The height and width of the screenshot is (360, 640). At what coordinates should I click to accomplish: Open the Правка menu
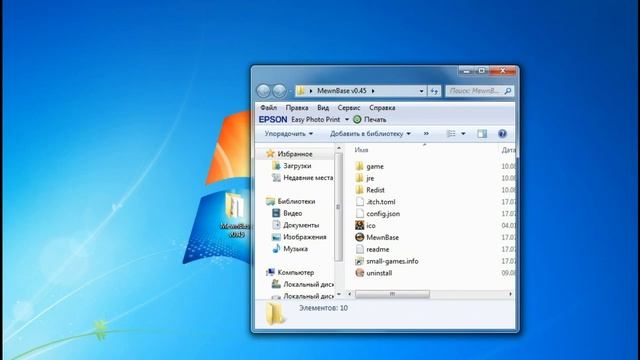297,108
